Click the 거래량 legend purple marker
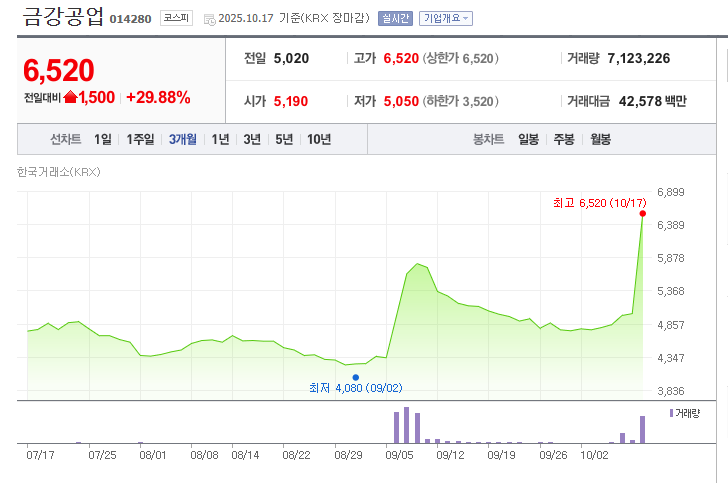The height and width of the screenshot is (483, 728). click(671, 413)
